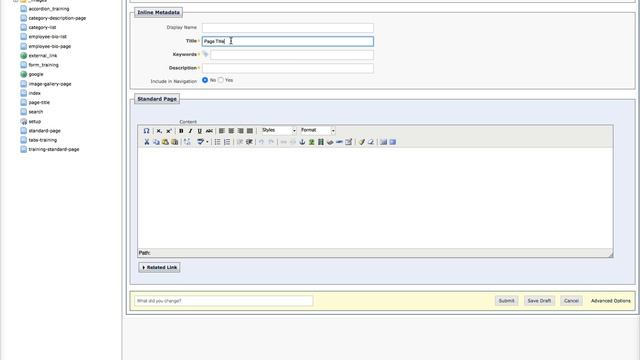Paste from clipboard icon
Image resolution: width=640 pixels, height=360 pixels.
tap(165, 142)
